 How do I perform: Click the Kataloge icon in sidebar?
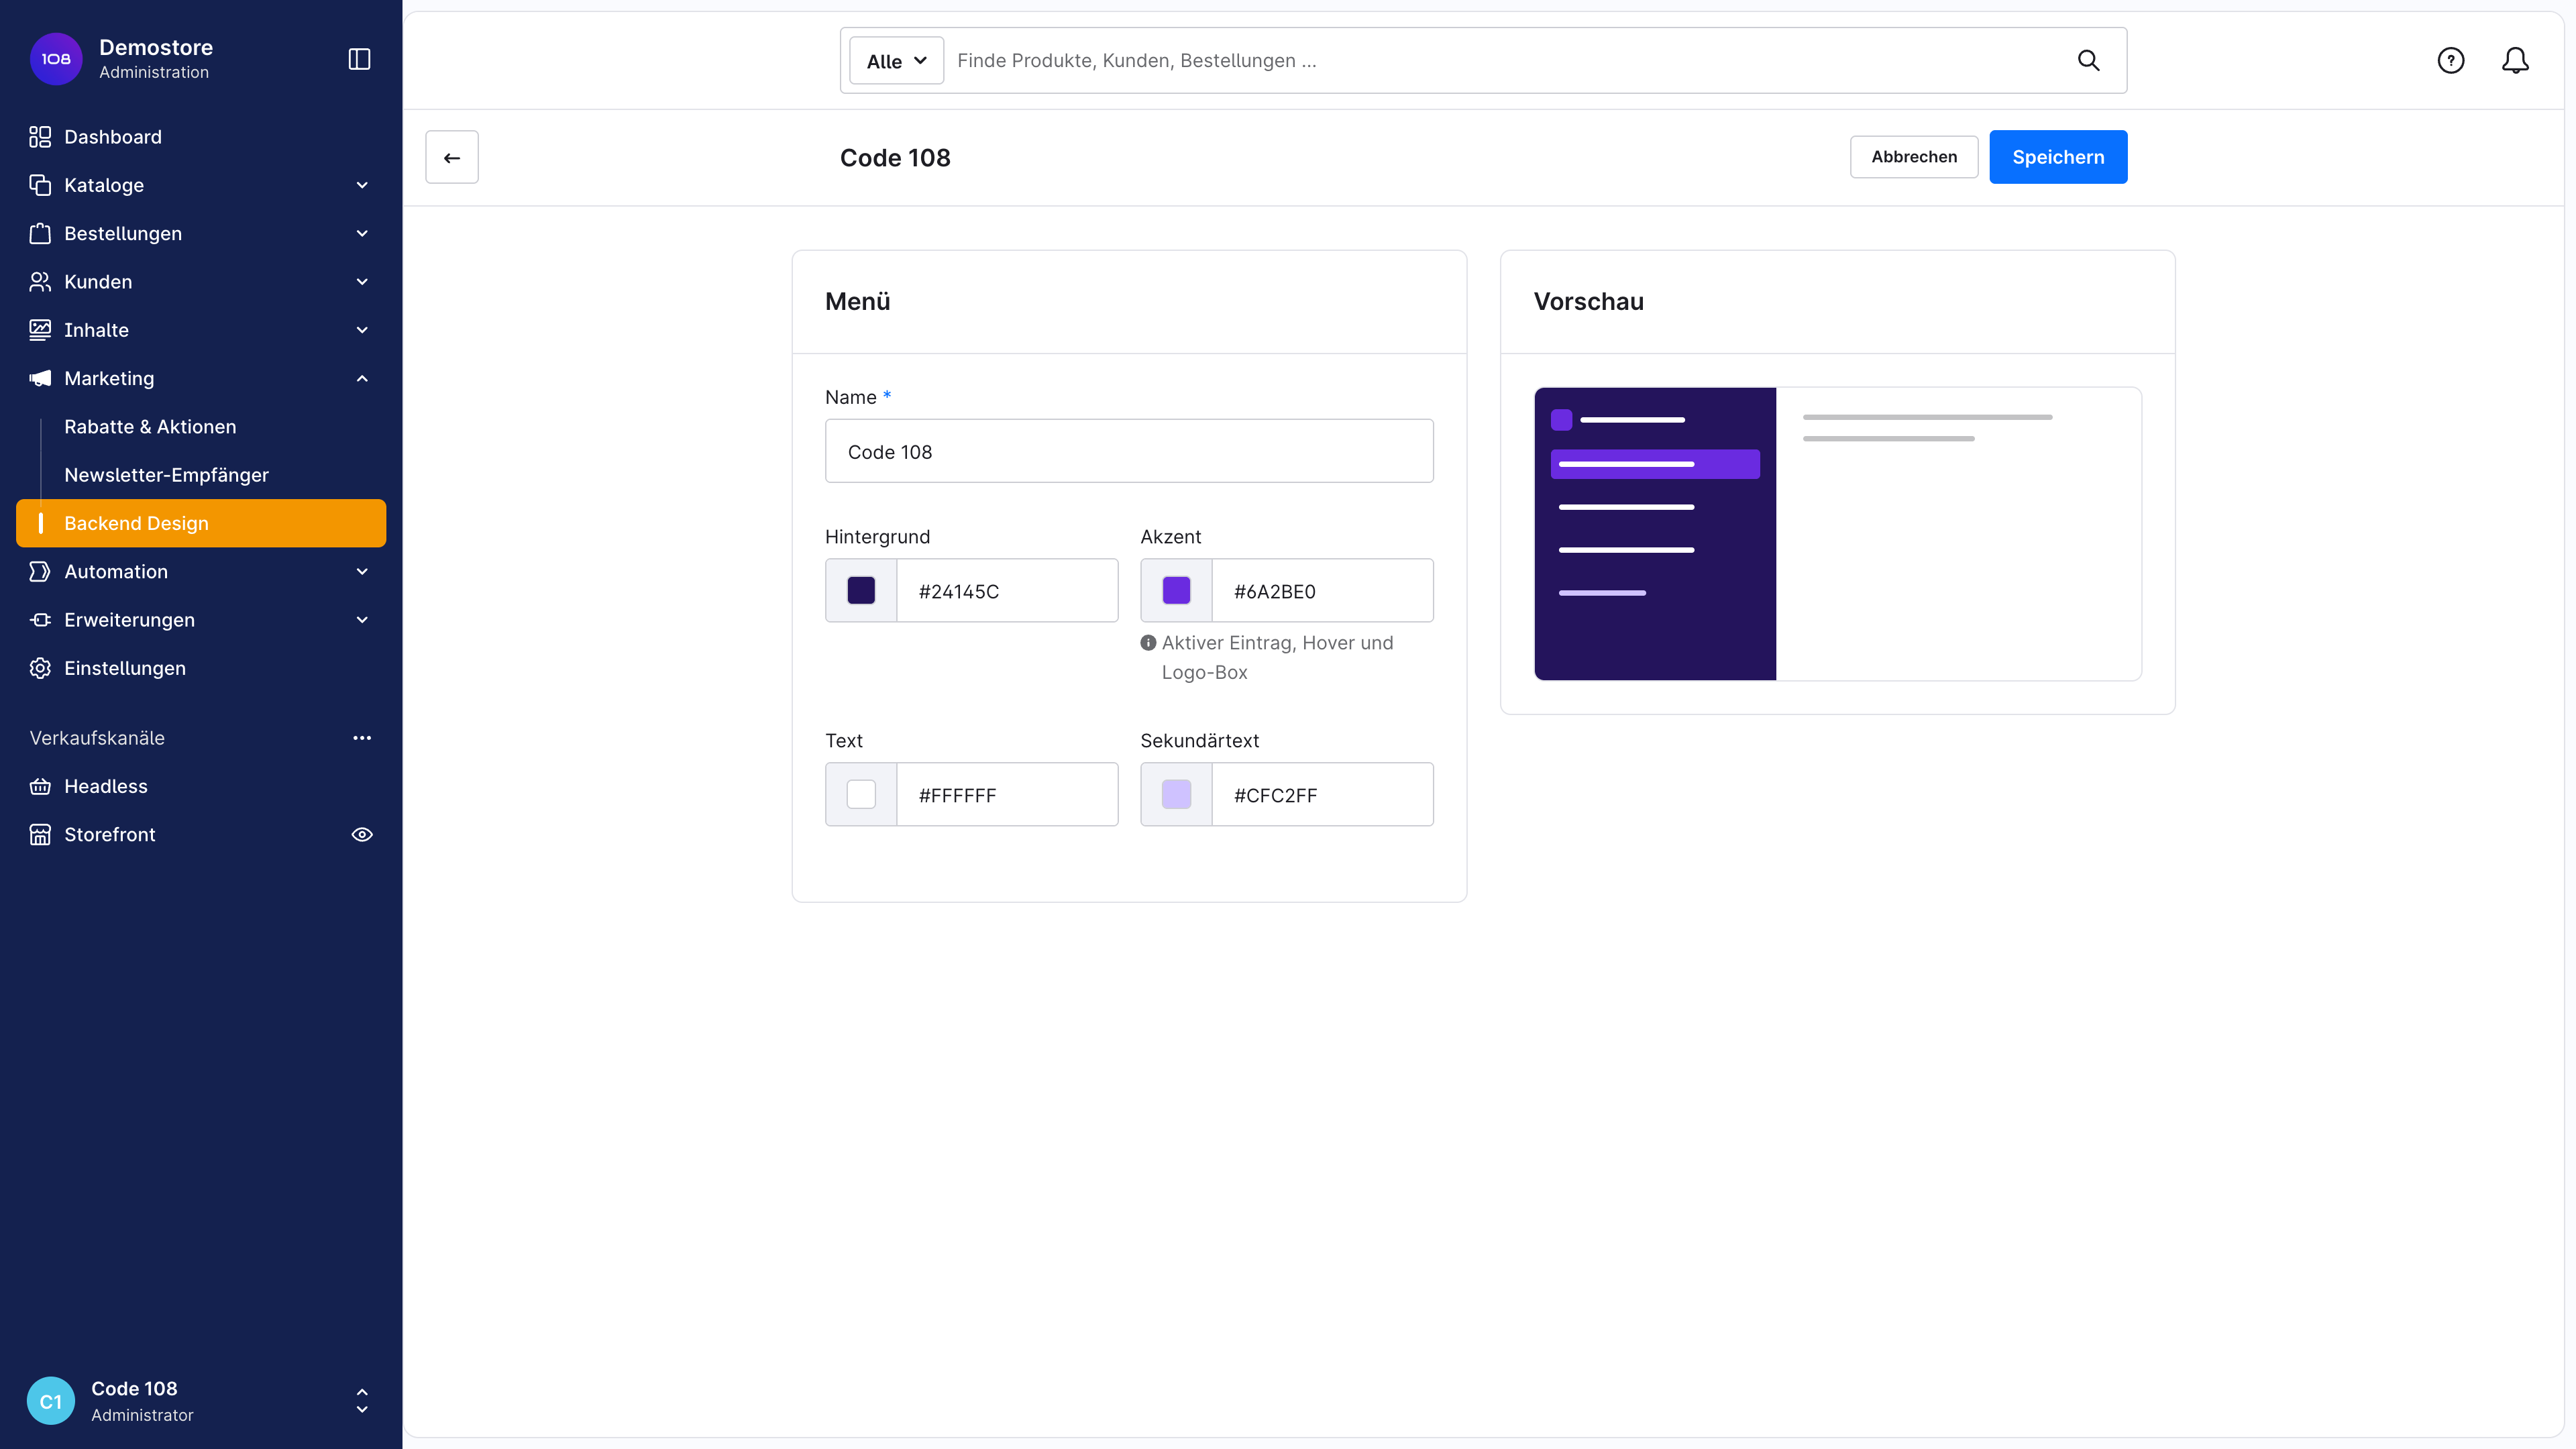40,185
